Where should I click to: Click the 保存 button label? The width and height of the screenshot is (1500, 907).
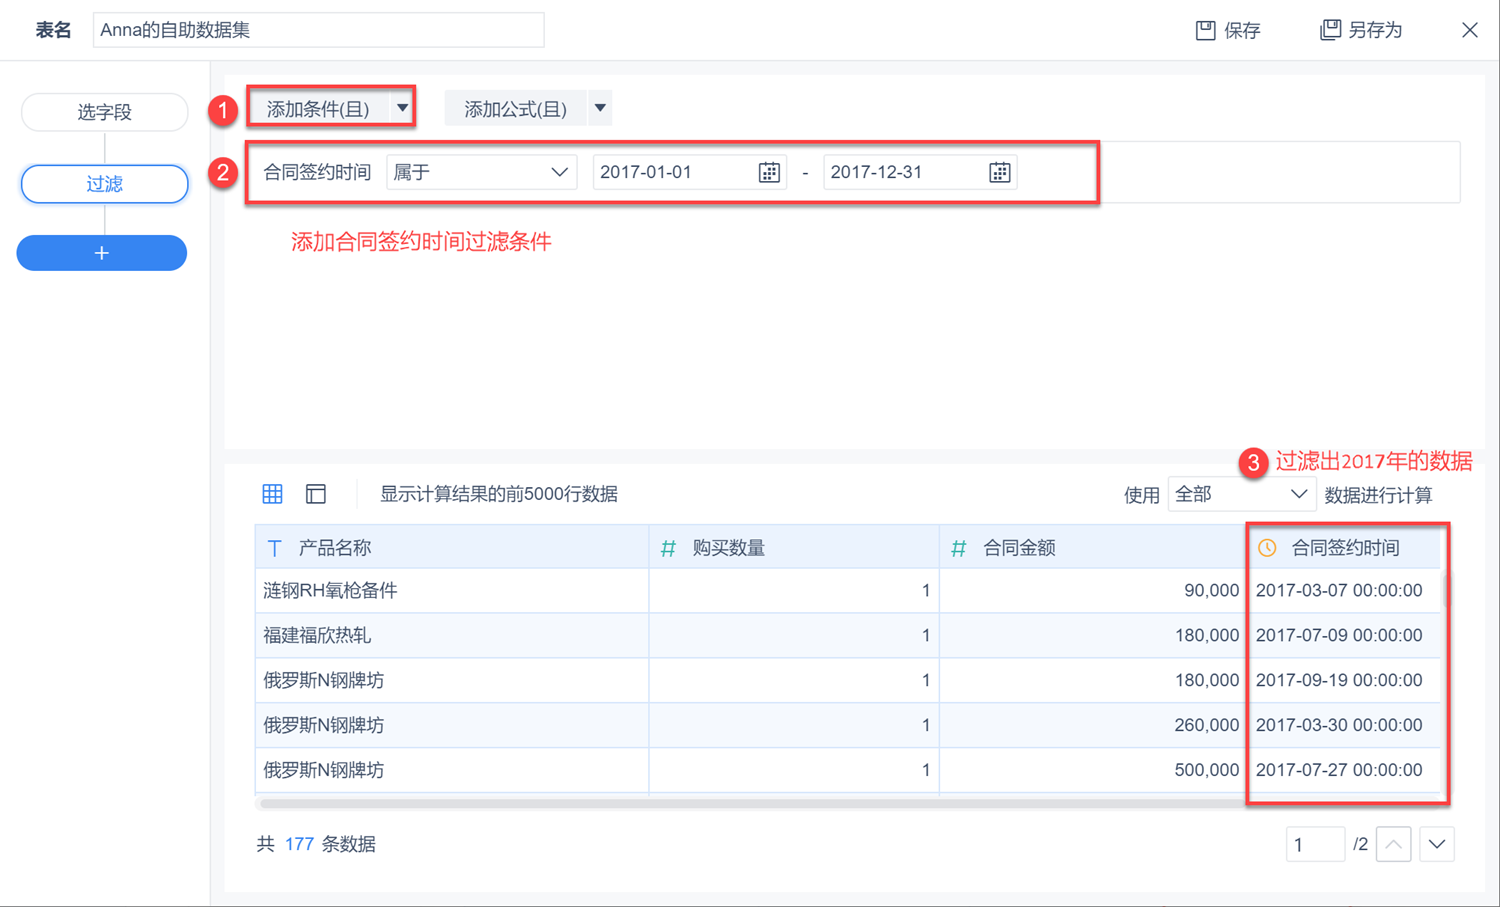1242,30
